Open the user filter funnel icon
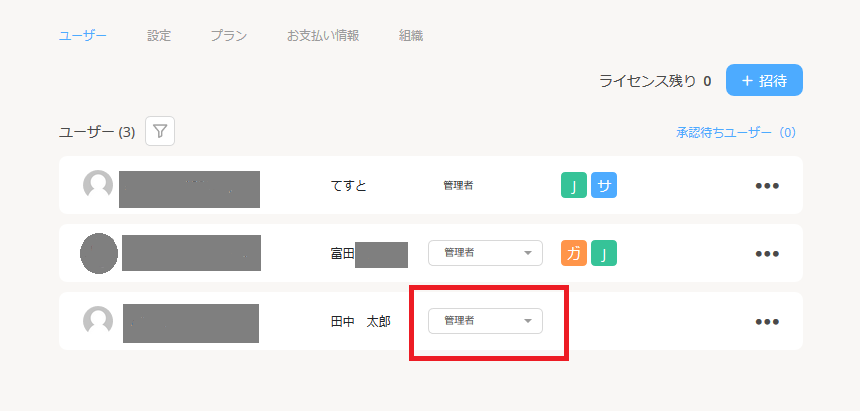The image size is (860, 411). [x=160, y=132]
